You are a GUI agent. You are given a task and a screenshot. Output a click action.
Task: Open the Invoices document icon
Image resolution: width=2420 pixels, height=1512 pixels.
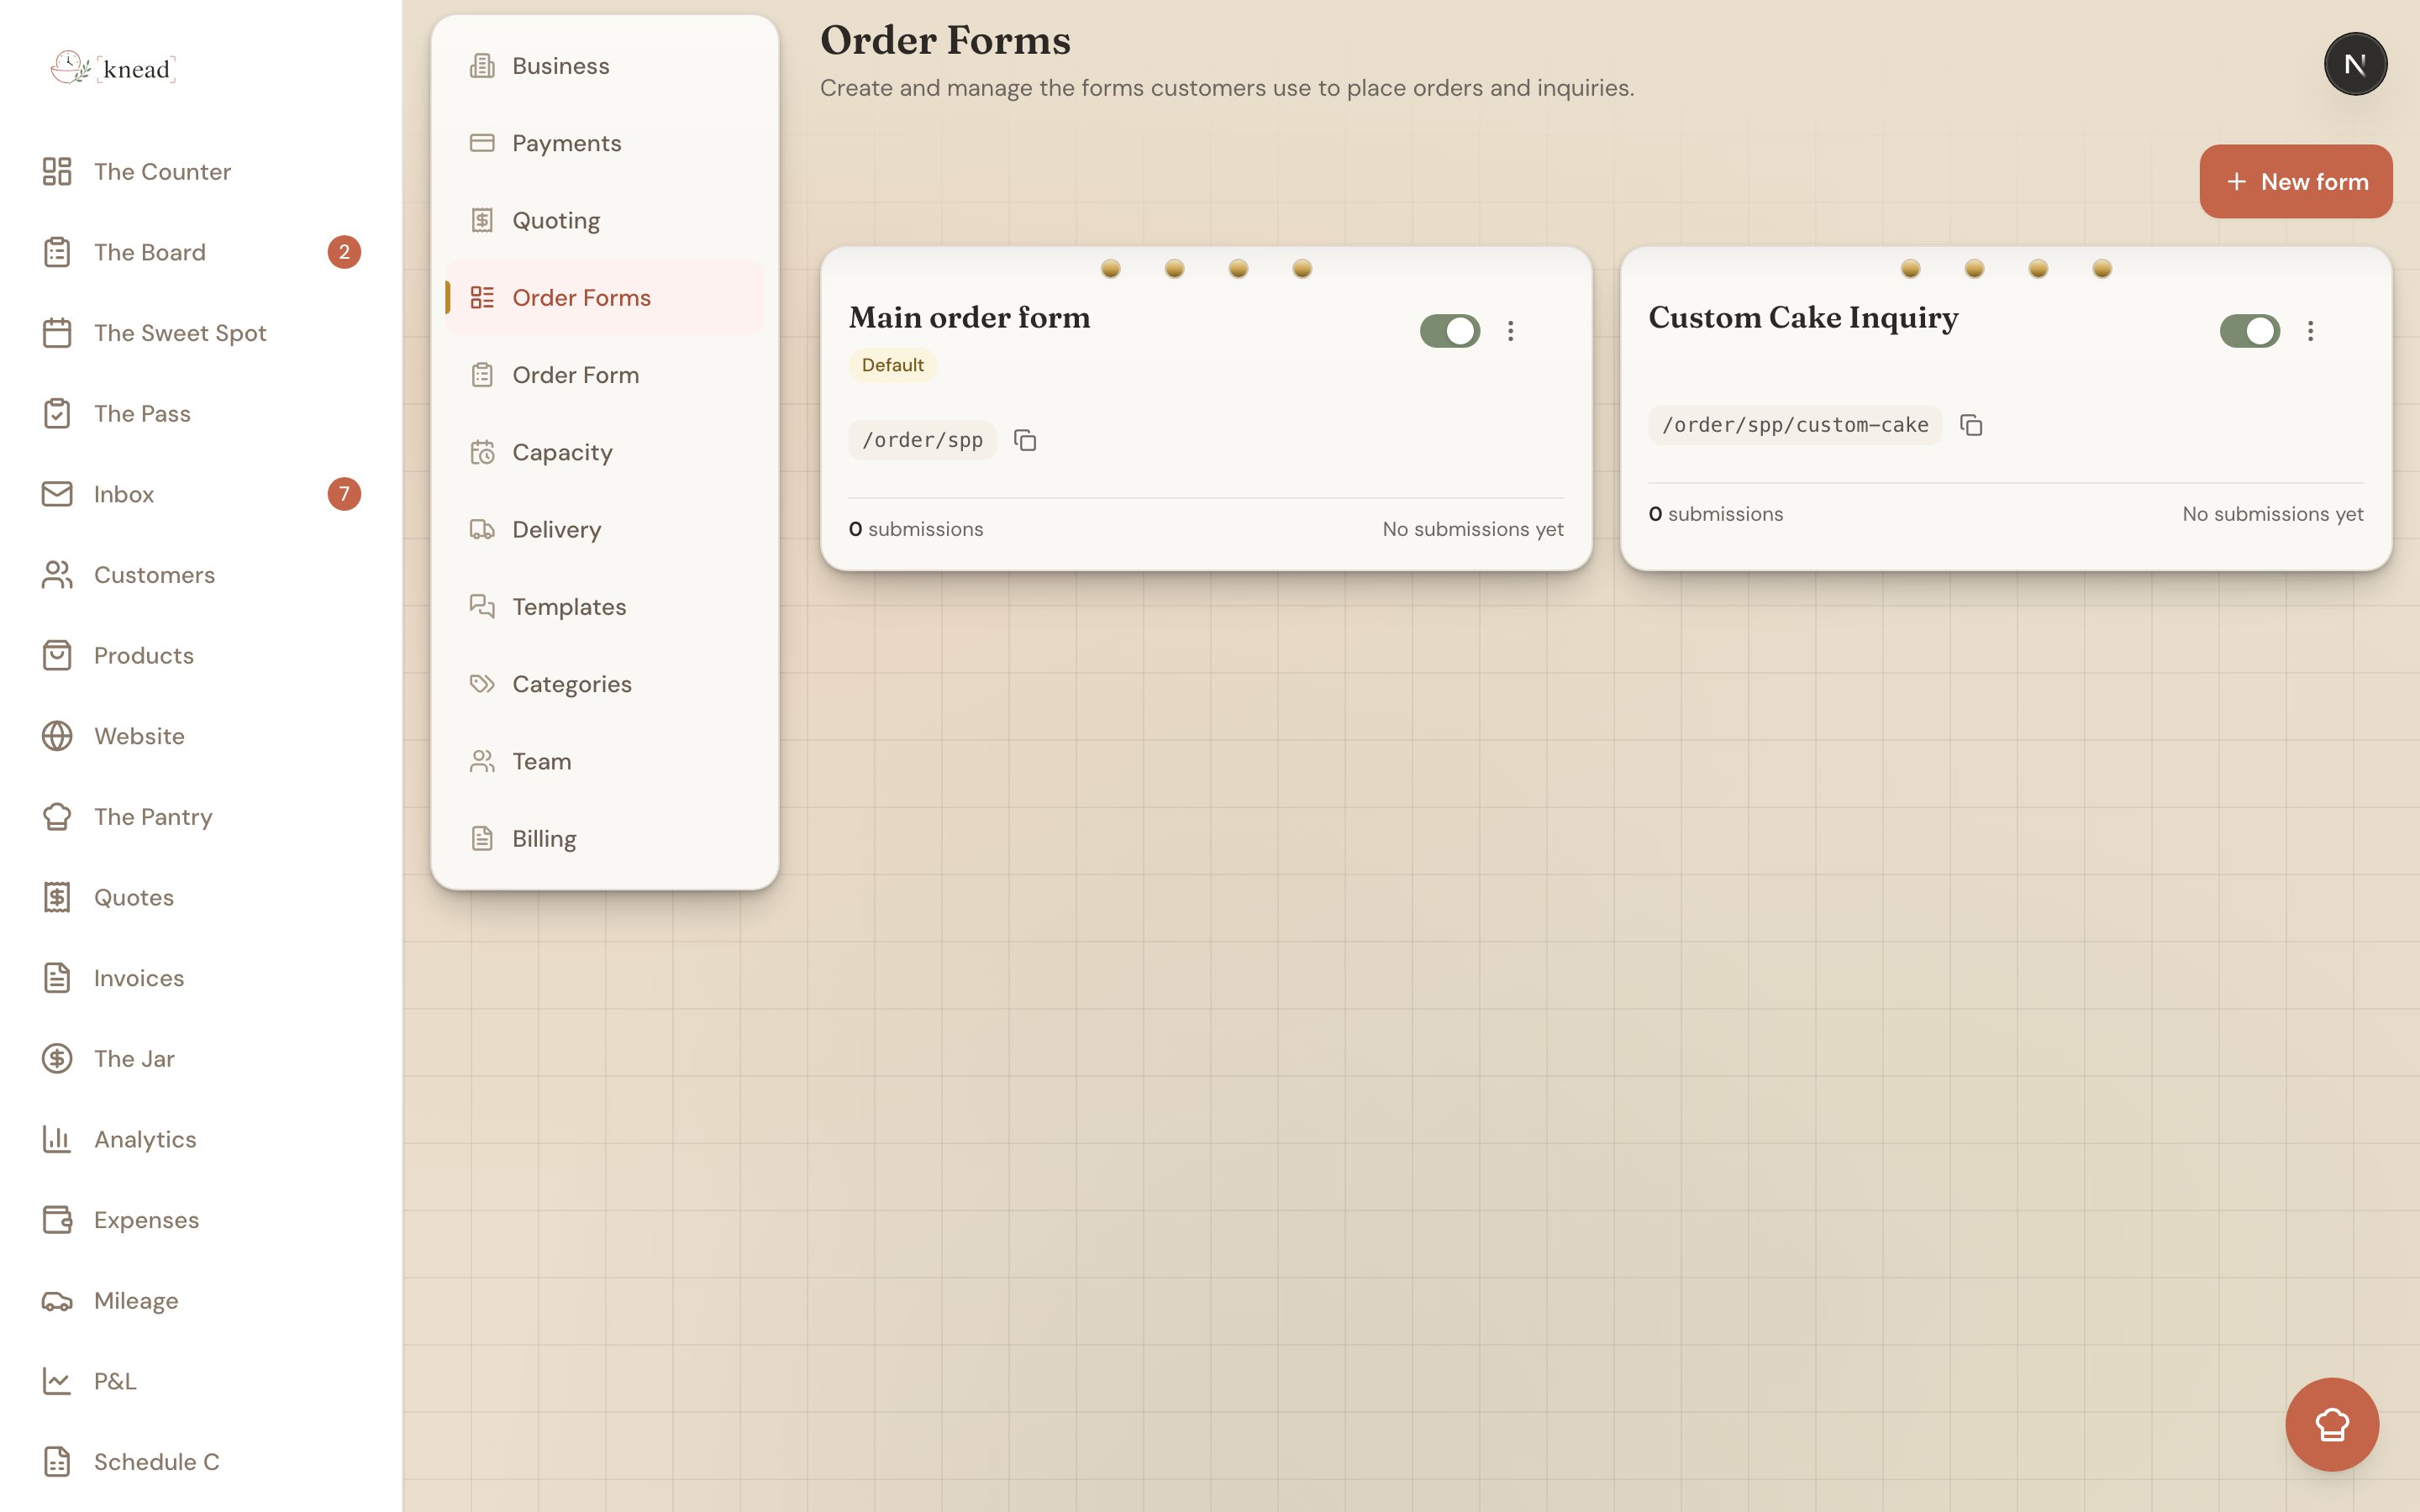57,978
